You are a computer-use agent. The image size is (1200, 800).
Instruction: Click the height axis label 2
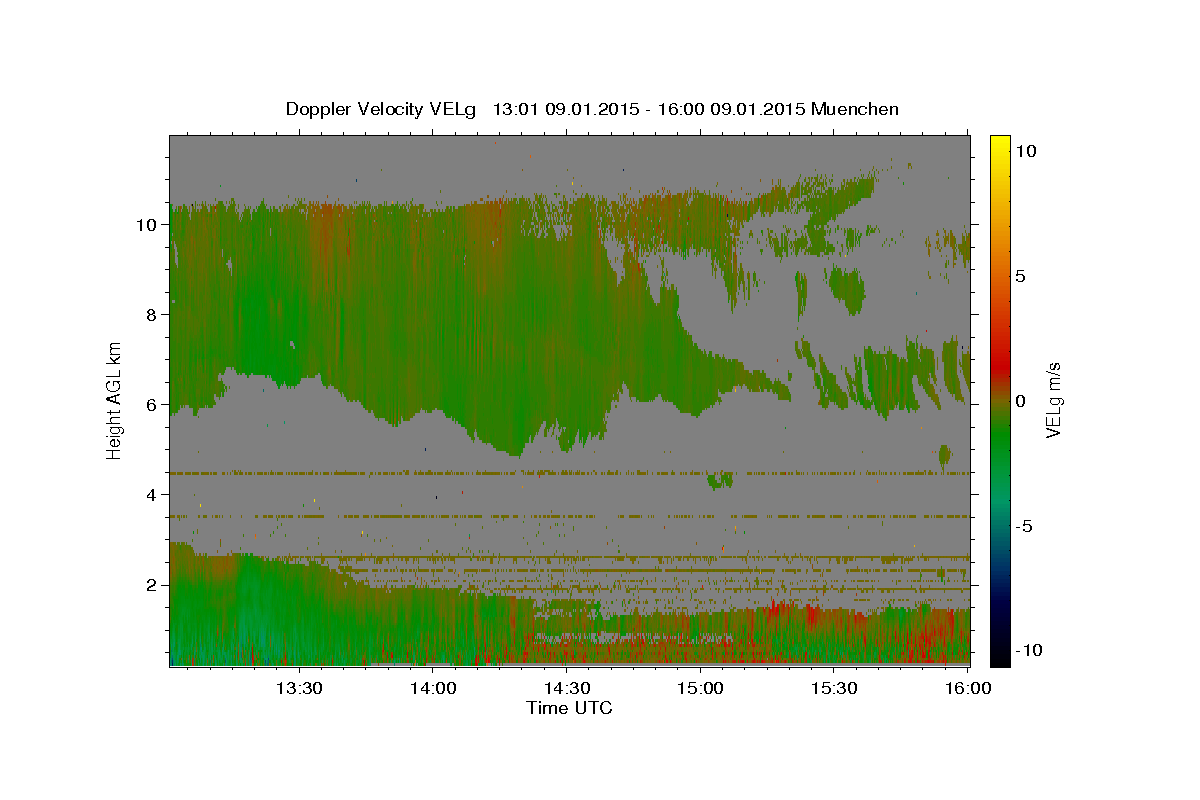tap(151, 585)
